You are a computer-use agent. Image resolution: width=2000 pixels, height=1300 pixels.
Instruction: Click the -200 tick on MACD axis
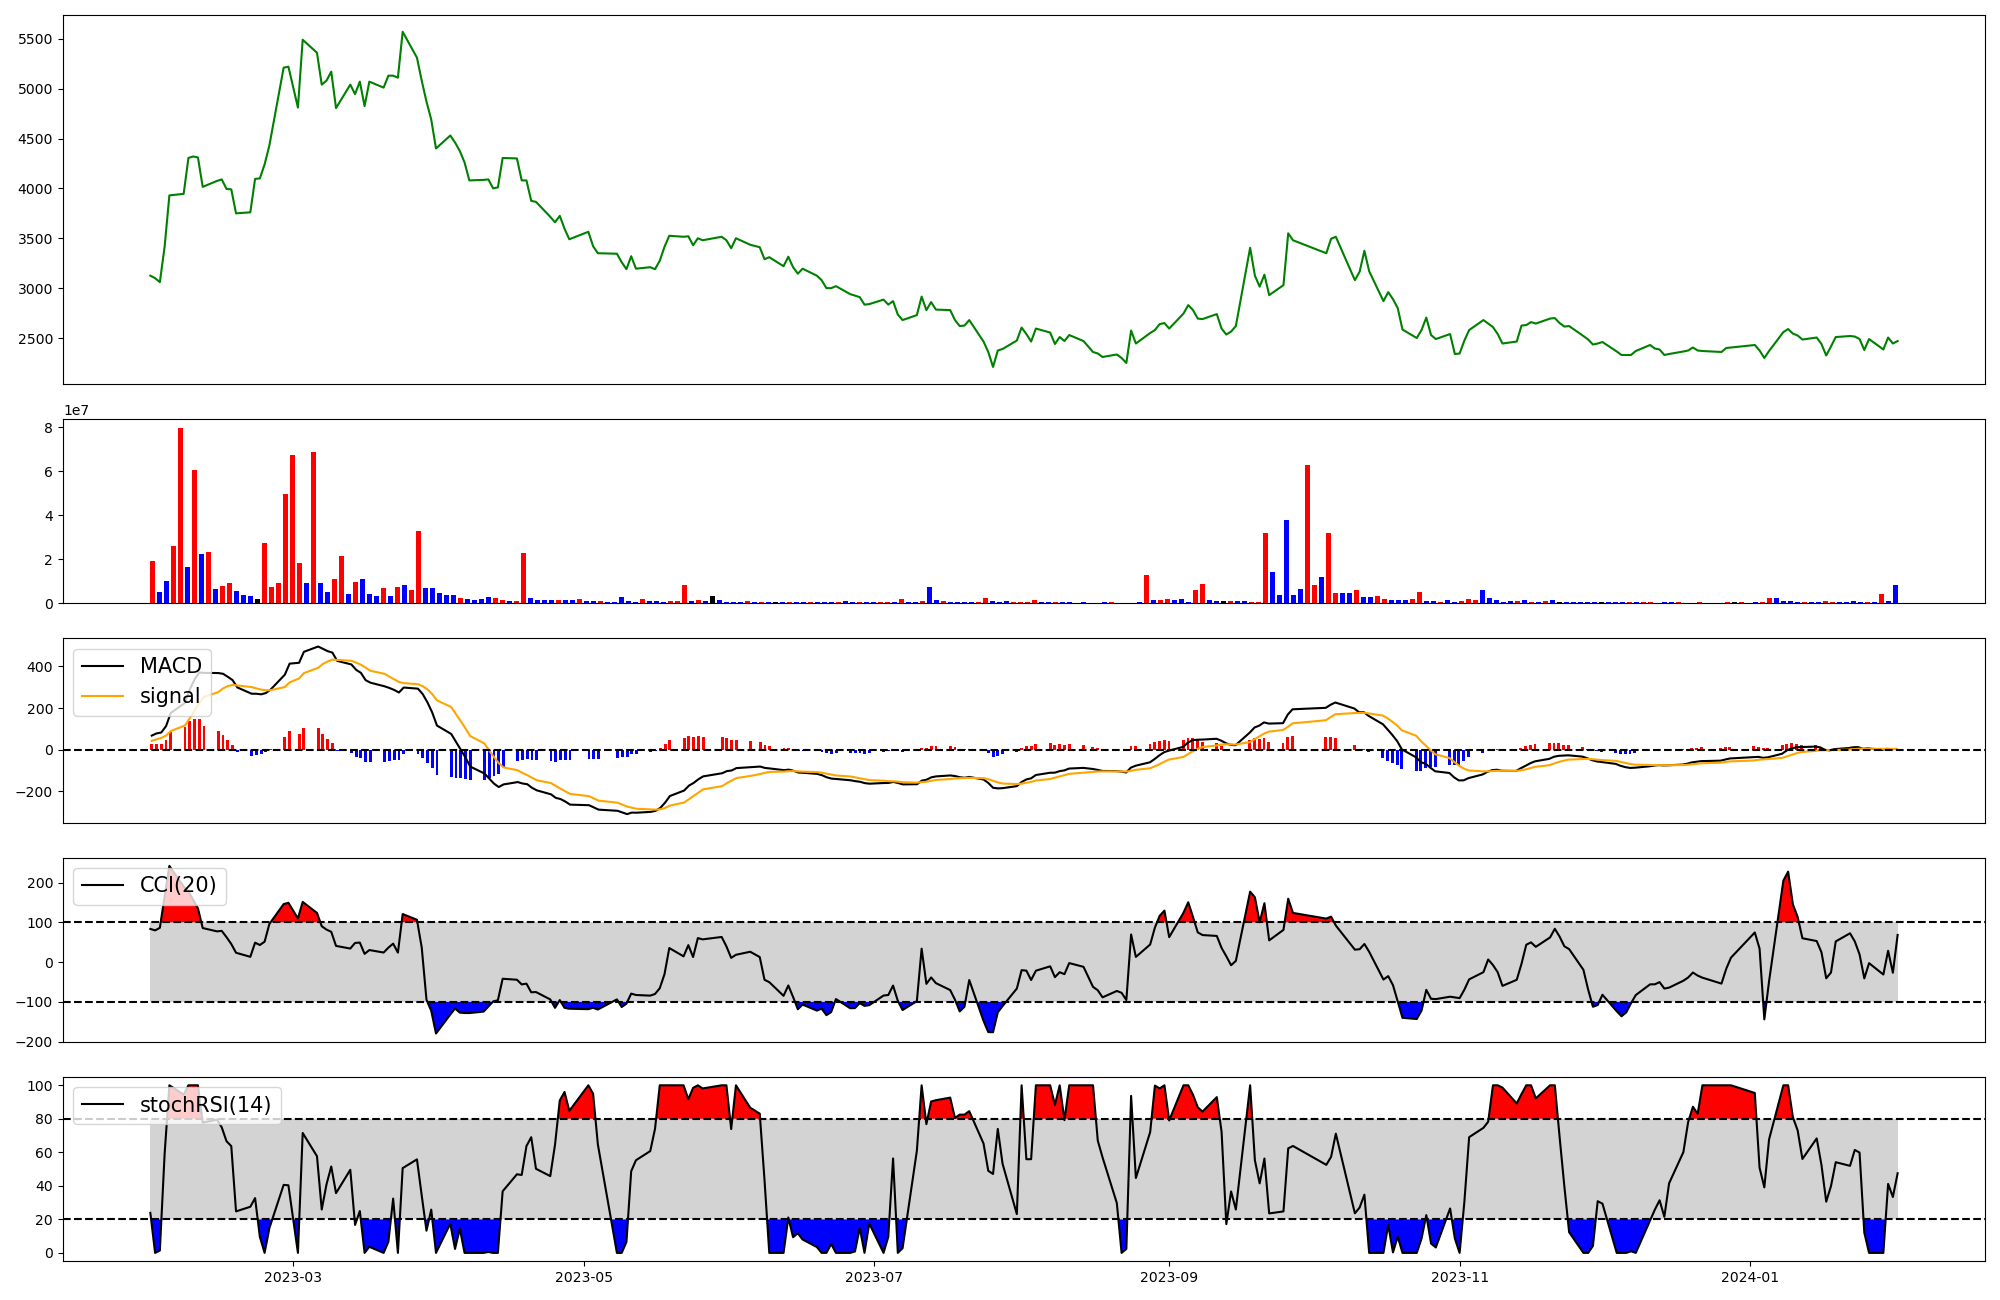[x=36, y=792]
